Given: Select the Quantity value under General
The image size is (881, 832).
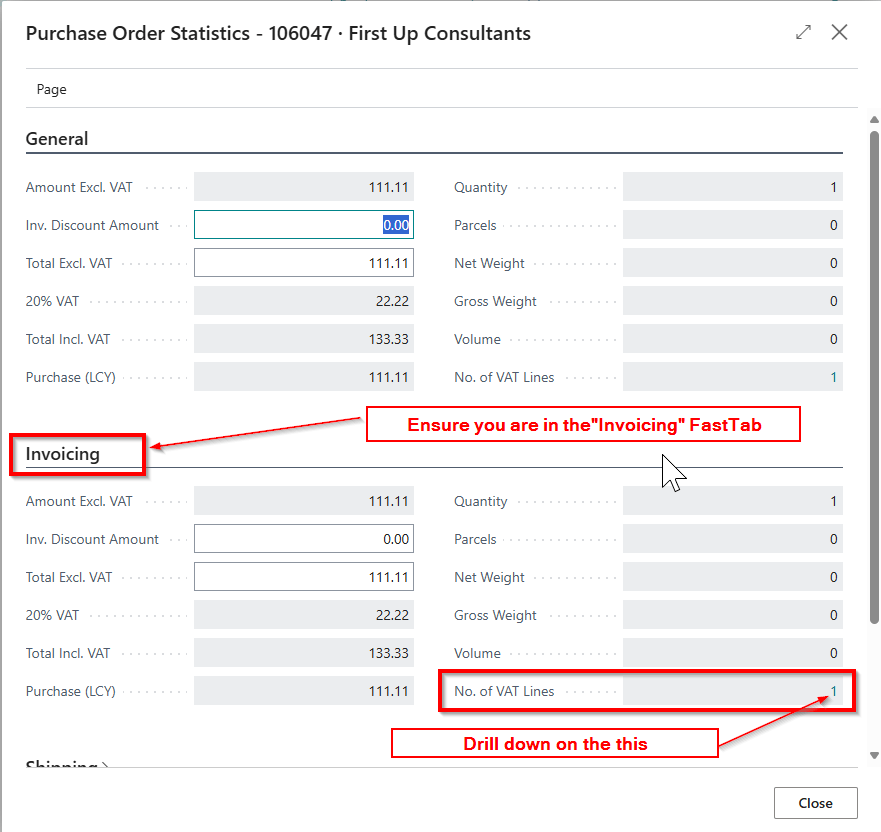Looking at the screenshot, I should (x=732, y=187).
